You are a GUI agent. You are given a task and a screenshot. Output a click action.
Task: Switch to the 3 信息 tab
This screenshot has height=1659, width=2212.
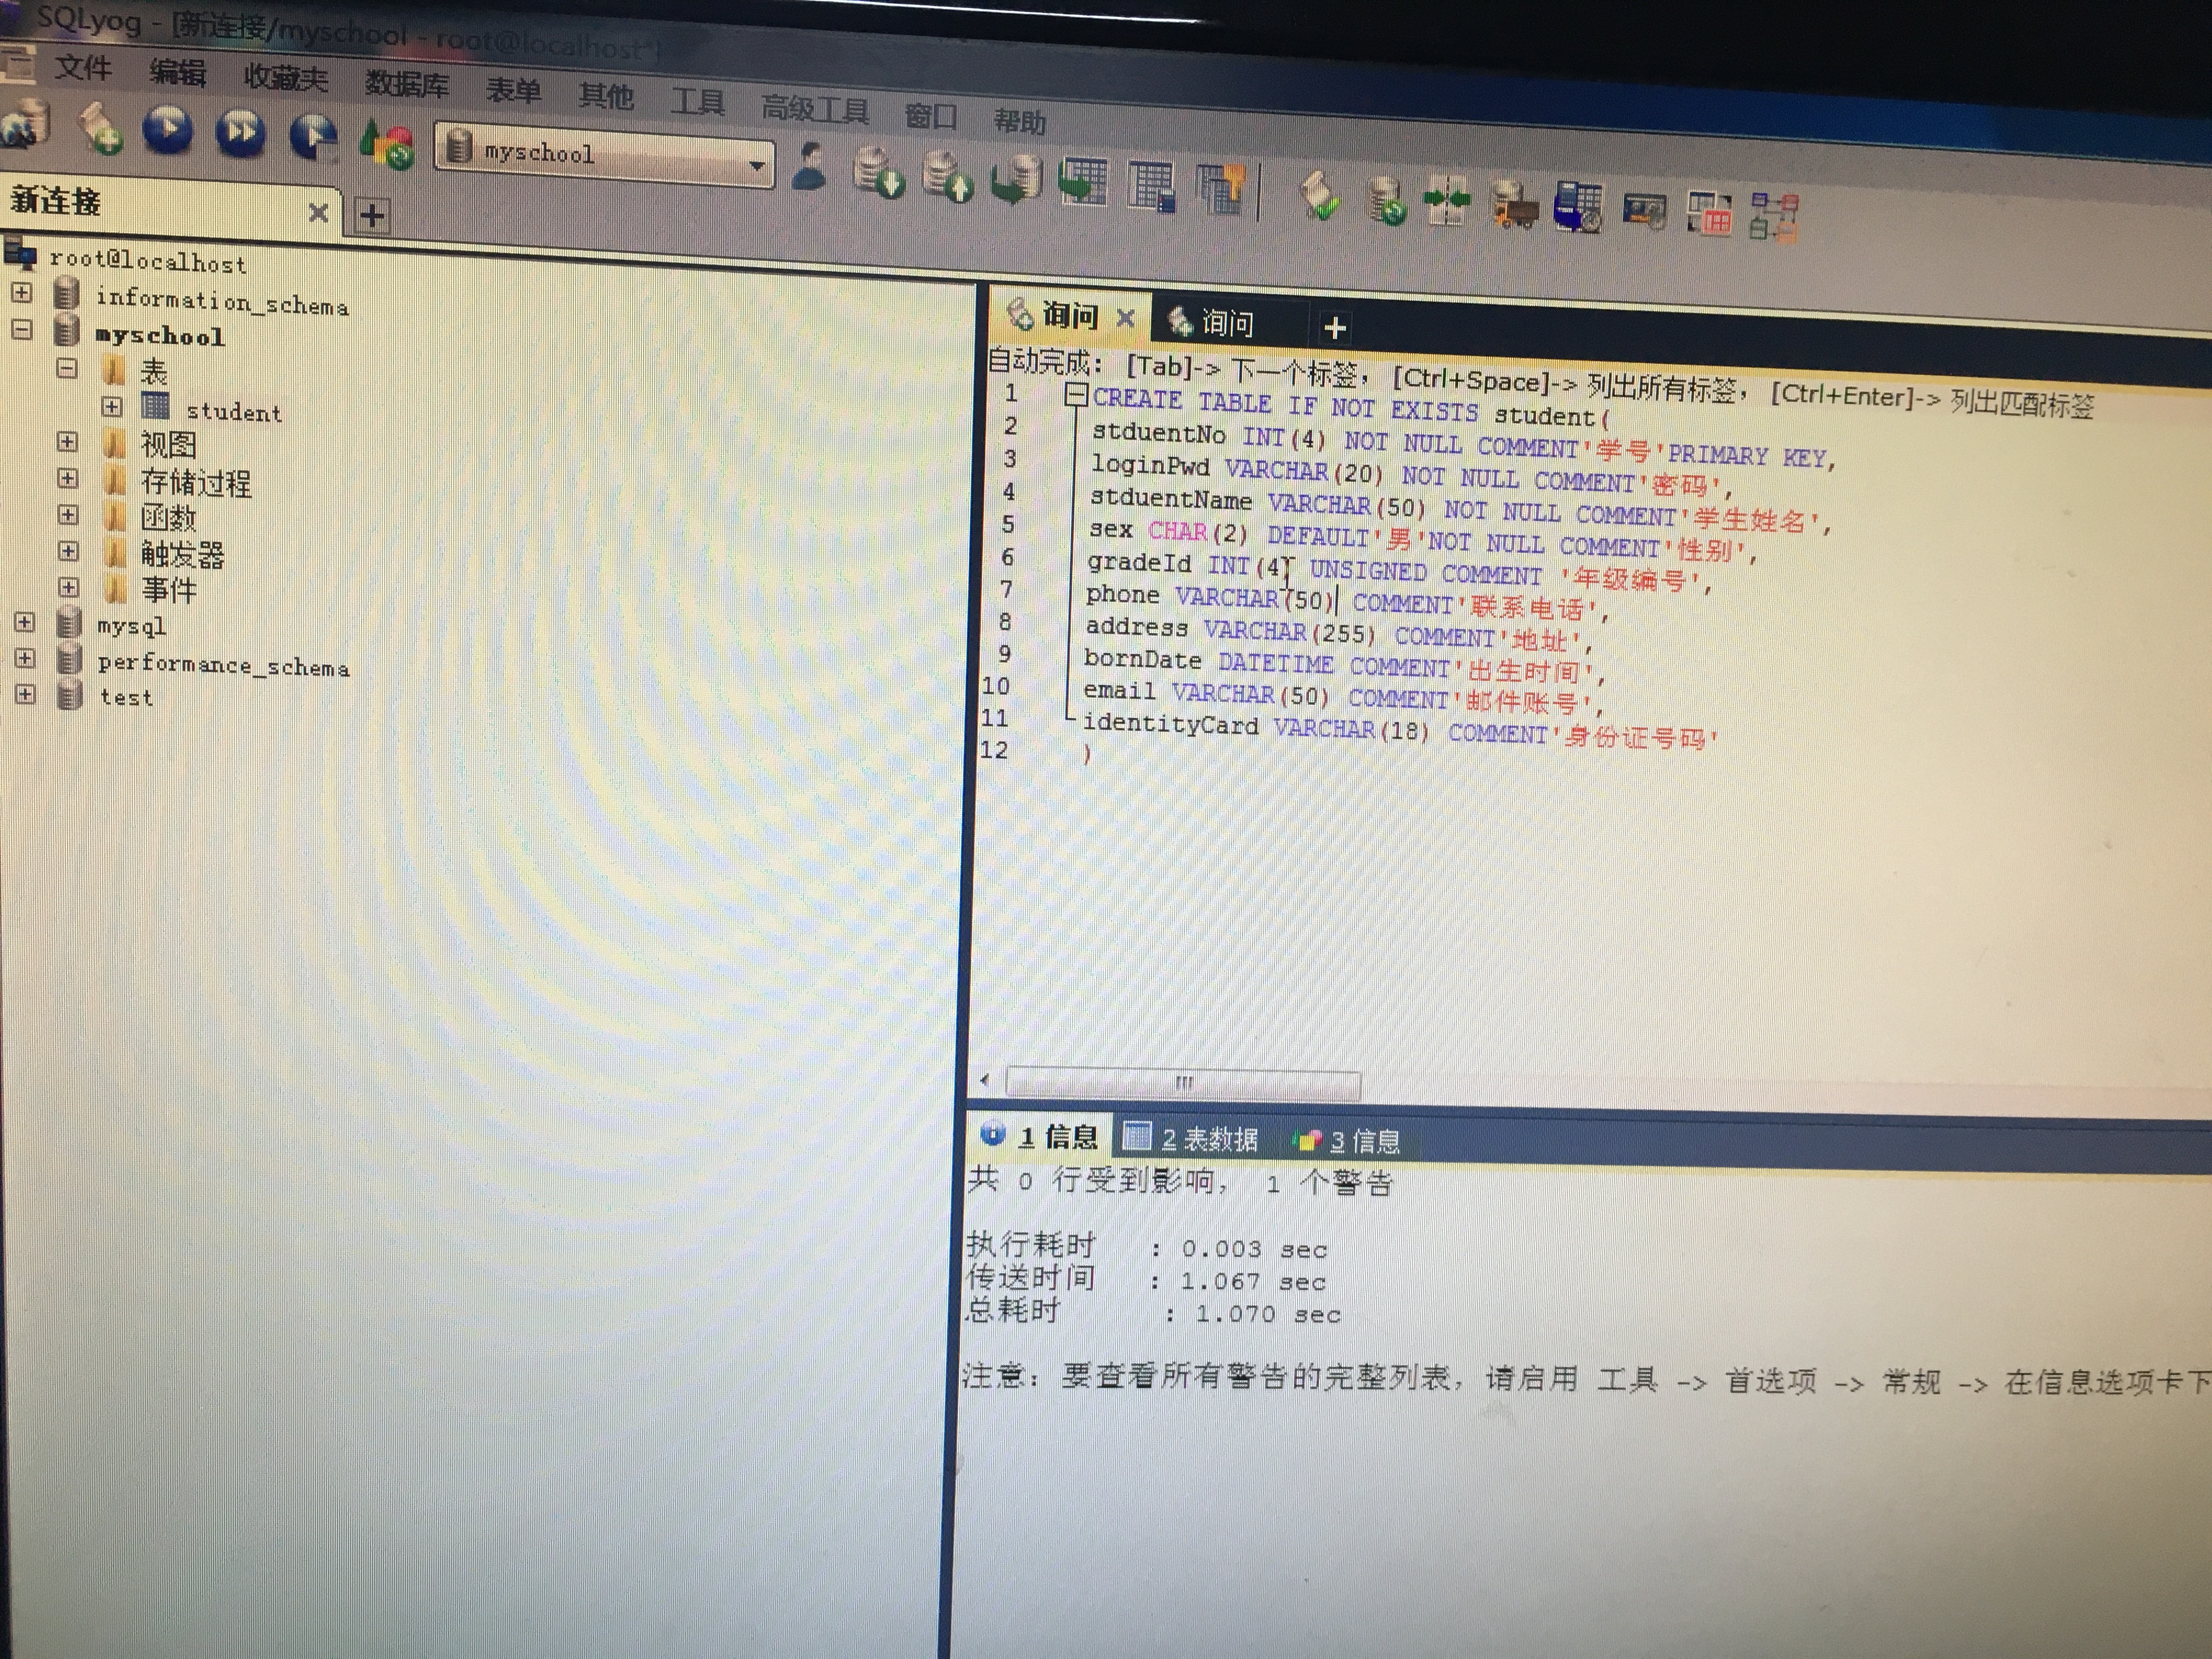coord(1346,1141)
